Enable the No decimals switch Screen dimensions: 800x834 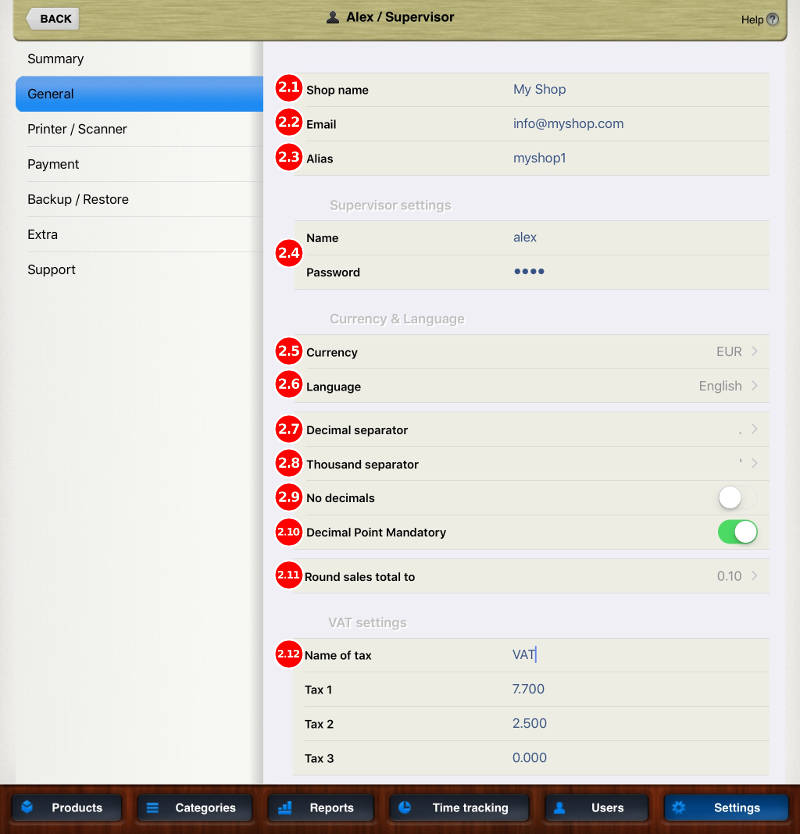[x=737, y=498]
